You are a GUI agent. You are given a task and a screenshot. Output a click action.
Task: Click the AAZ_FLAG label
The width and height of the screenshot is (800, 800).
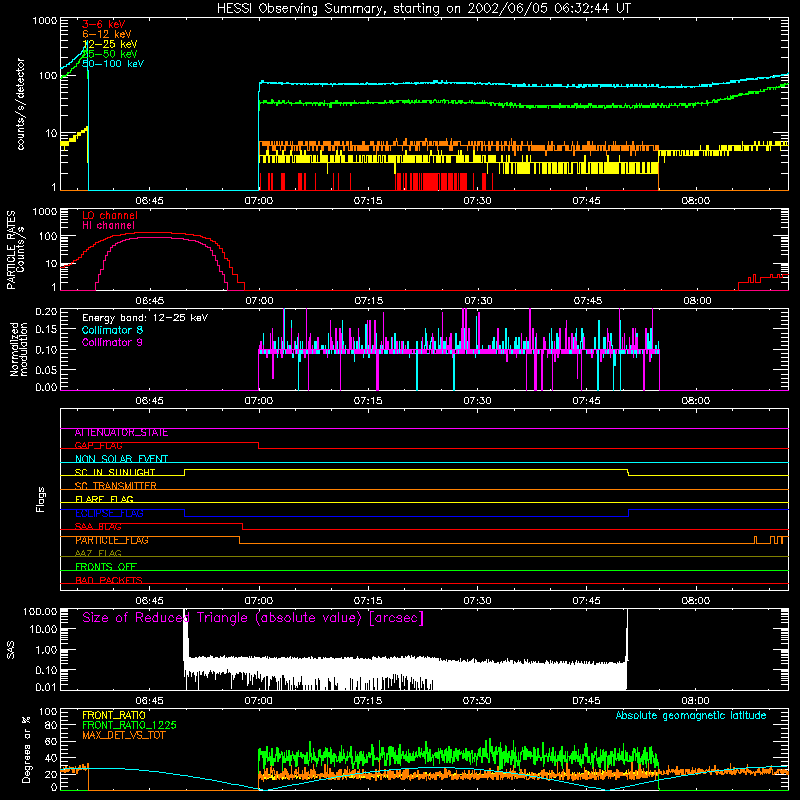click(x=98, y=554)
